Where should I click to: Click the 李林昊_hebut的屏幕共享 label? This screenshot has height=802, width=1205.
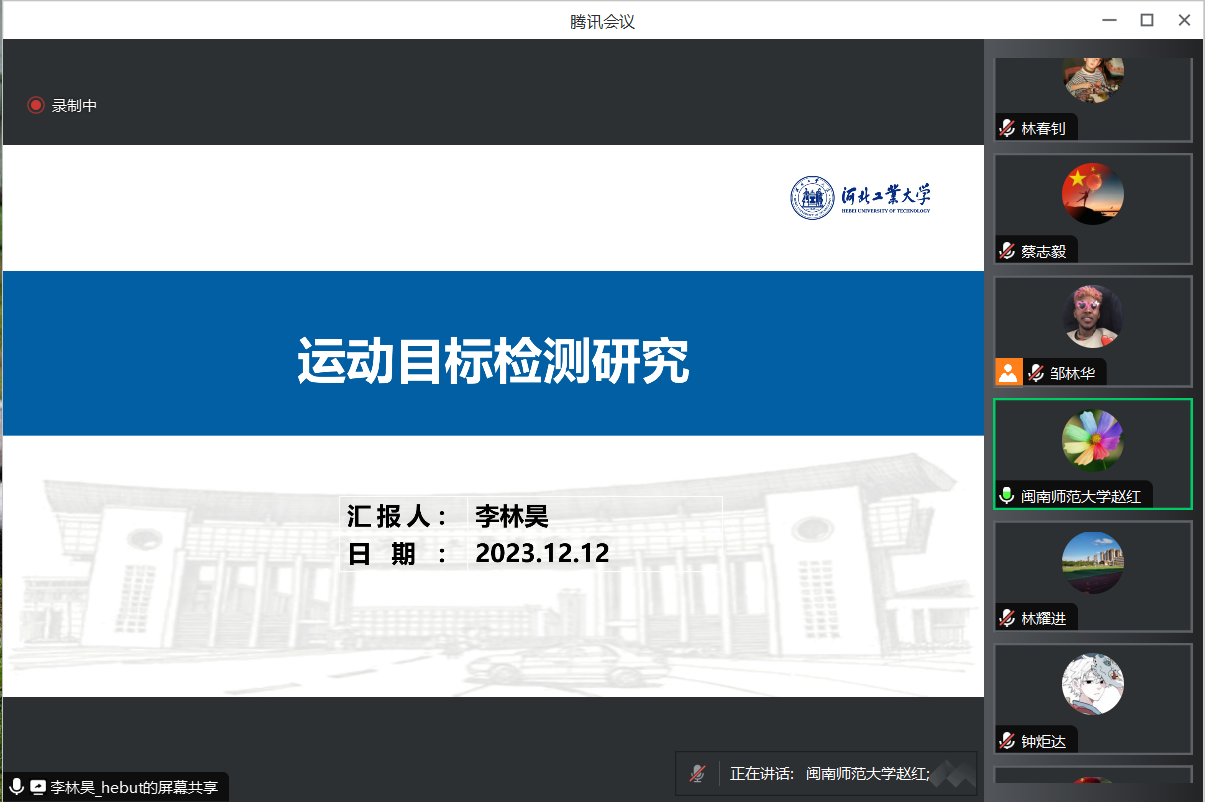point(134,787)
